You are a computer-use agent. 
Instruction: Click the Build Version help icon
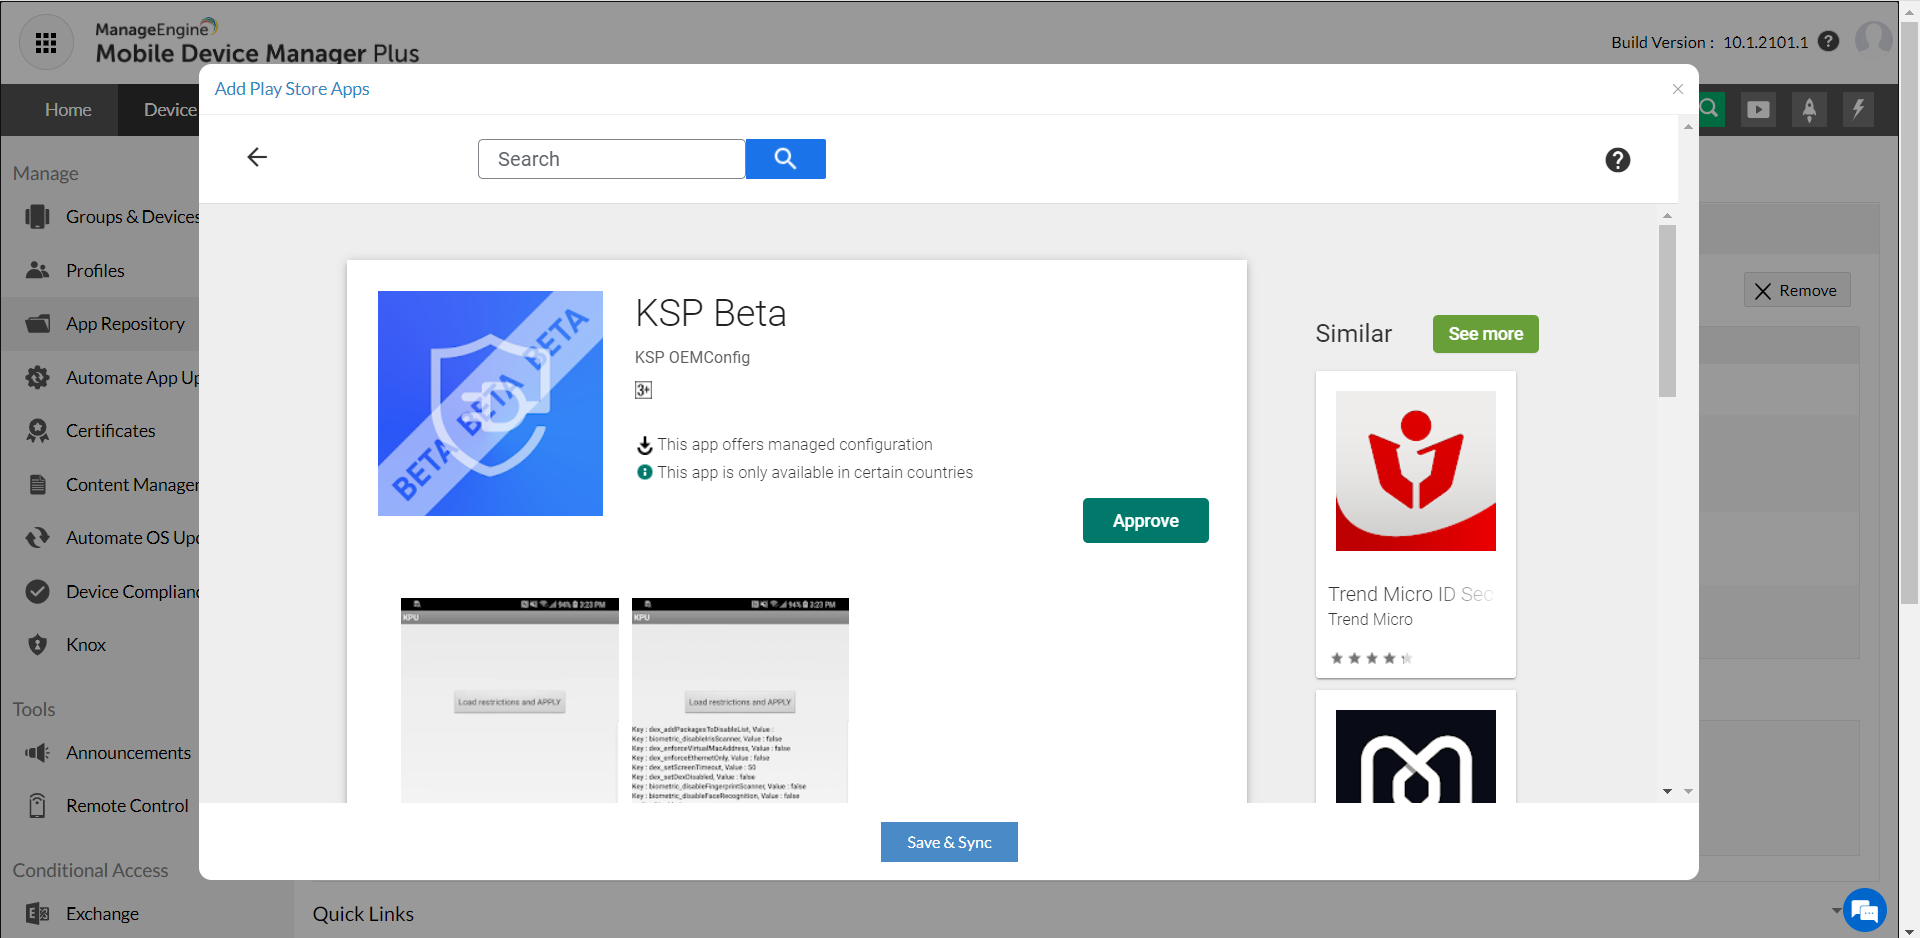[x=1829, y=42]
